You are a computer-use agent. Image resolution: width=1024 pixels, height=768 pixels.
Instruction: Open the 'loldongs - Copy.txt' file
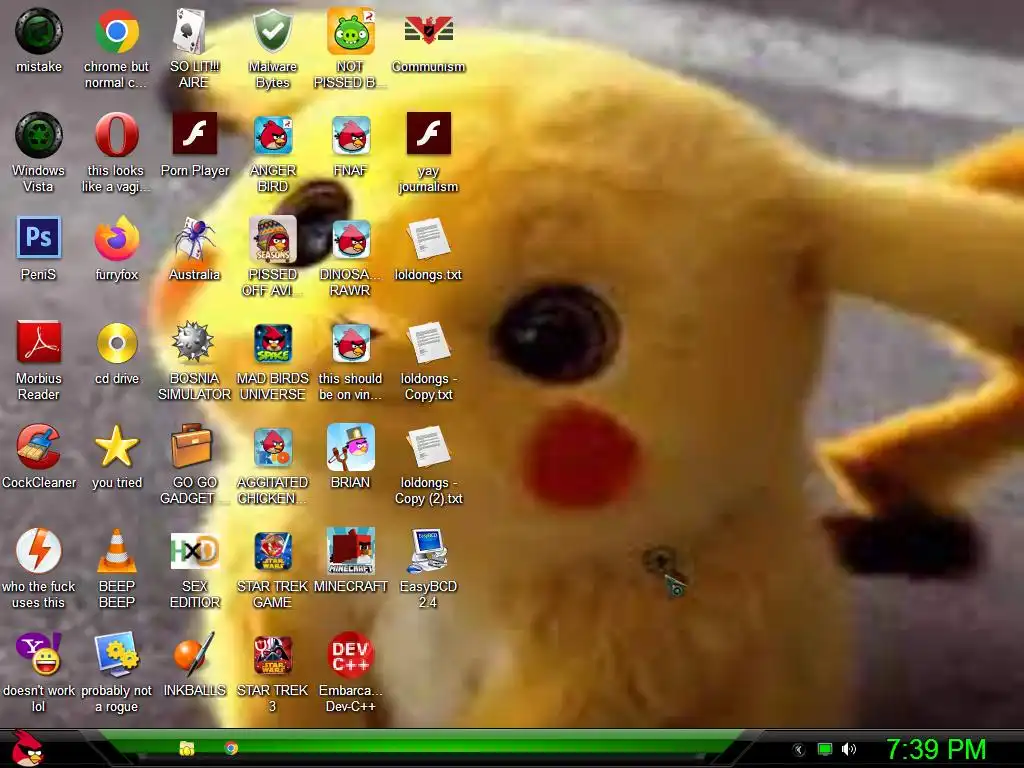[428, 342]
